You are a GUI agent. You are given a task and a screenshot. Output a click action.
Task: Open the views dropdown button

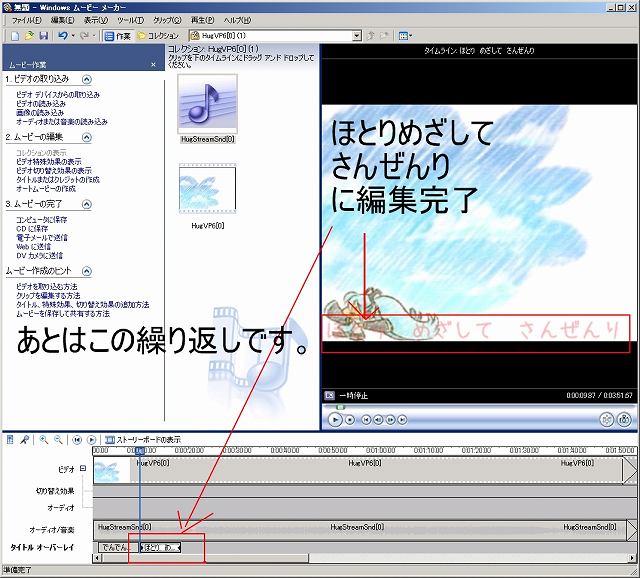[405, 36]
